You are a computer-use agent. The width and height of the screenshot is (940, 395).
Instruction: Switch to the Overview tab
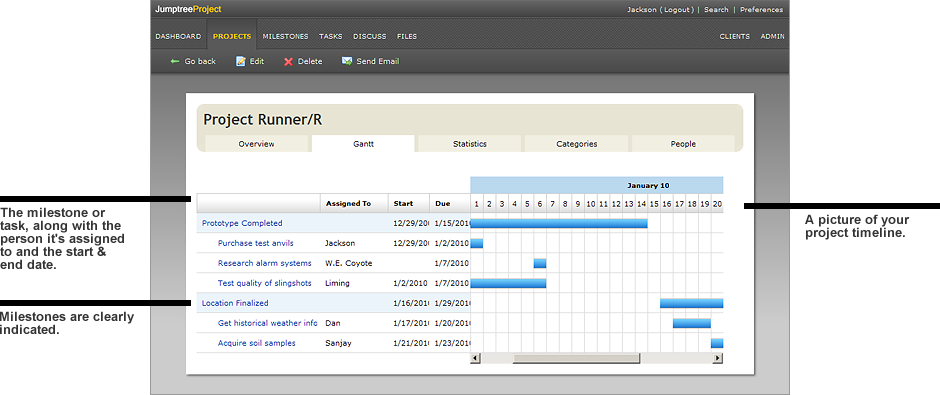(x=257, y=144)
